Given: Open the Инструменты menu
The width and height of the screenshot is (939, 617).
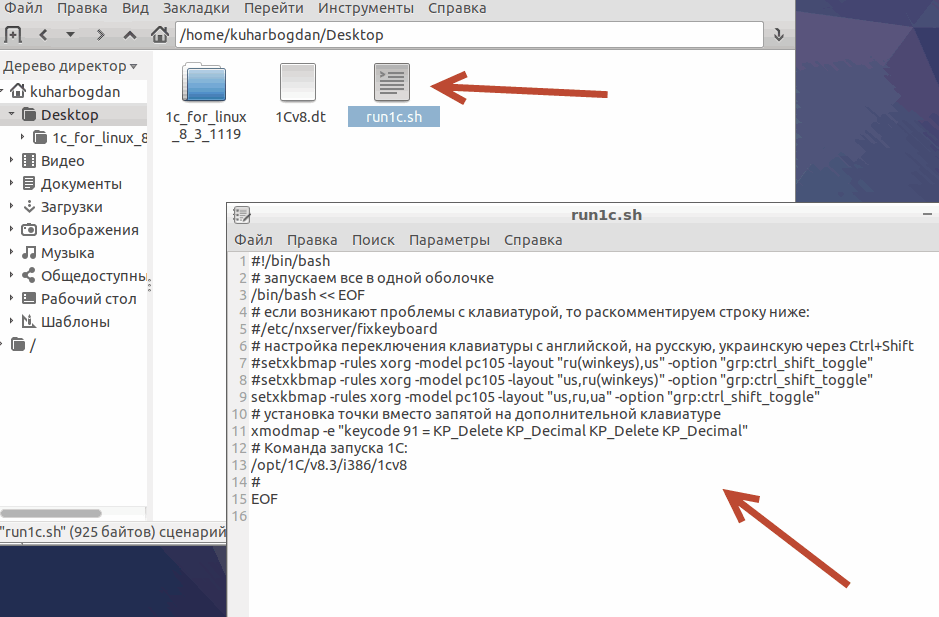Looking at the screenshot, I should [366, 8].
